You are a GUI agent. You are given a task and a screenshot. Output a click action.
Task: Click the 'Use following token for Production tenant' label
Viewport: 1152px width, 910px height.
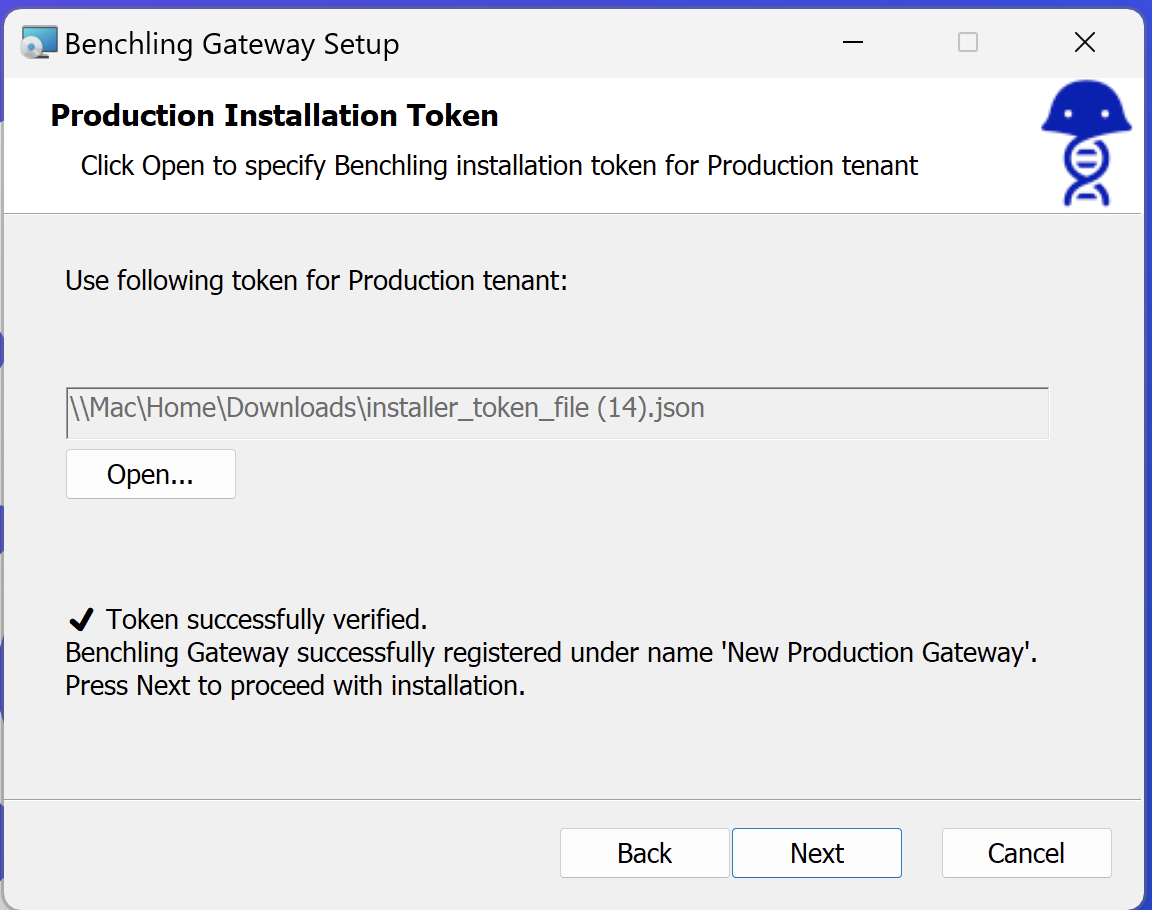click(x=316, y=281)
